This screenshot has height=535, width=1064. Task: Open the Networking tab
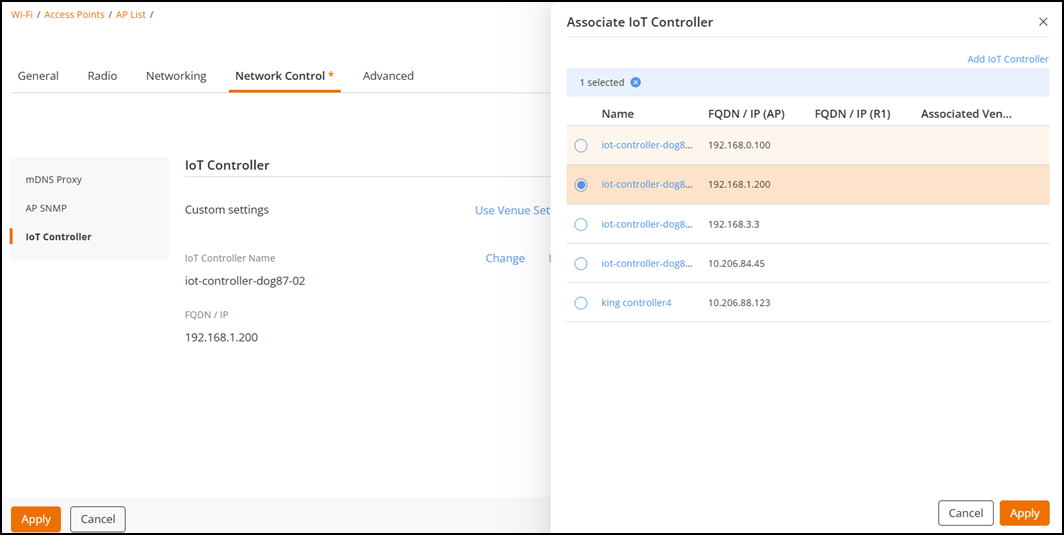(176, 76)
